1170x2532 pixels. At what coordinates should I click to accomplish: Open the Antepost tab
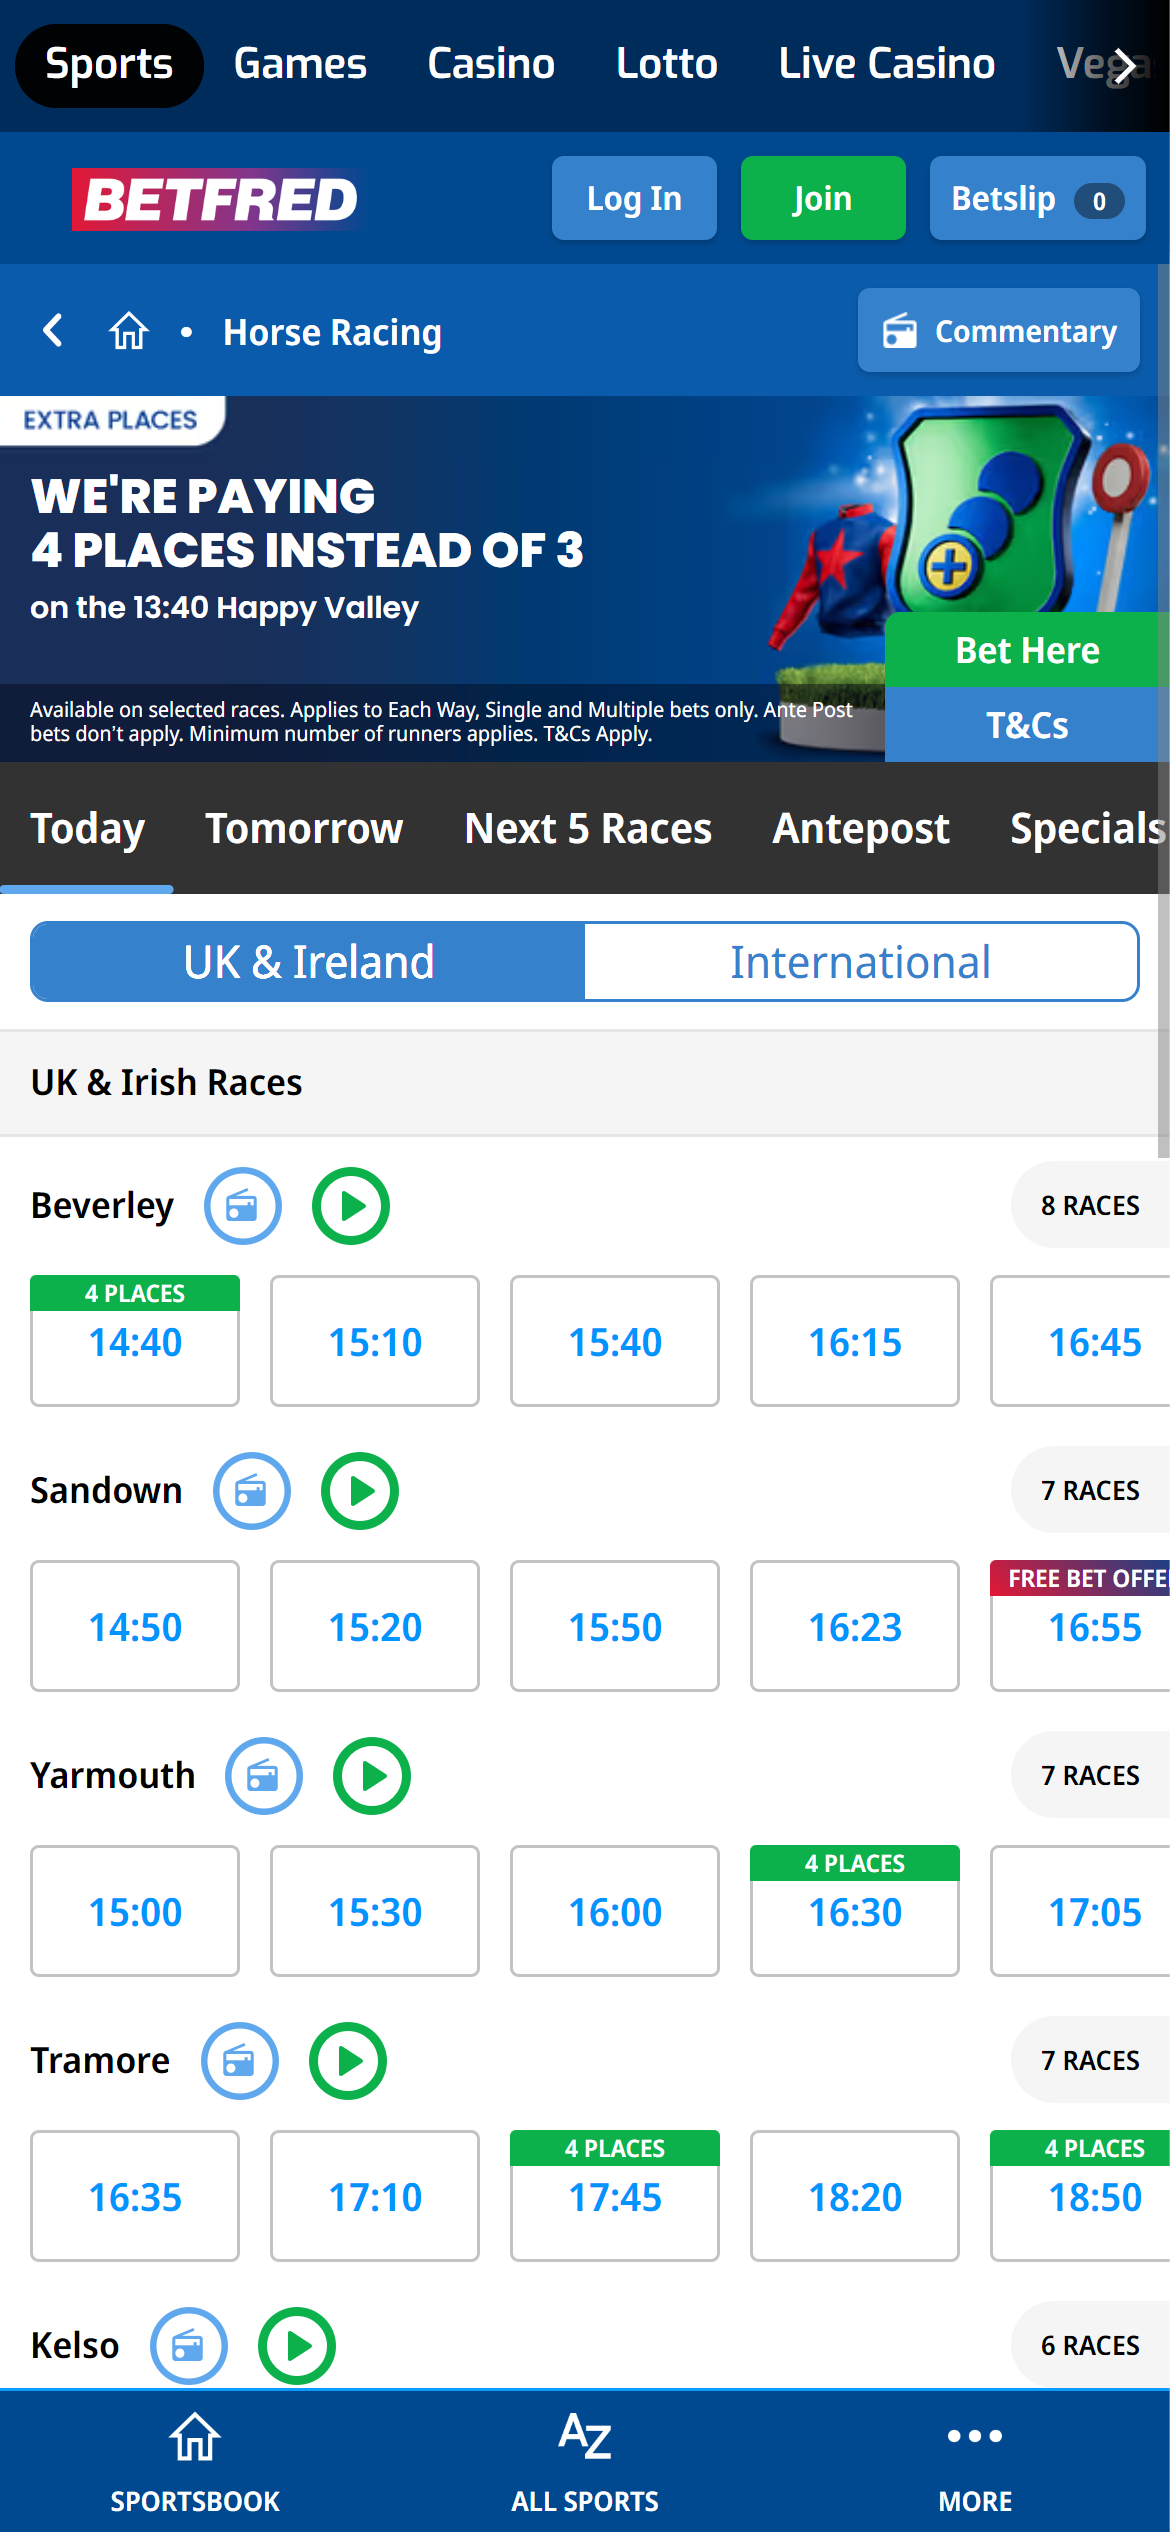click(860, 829)
